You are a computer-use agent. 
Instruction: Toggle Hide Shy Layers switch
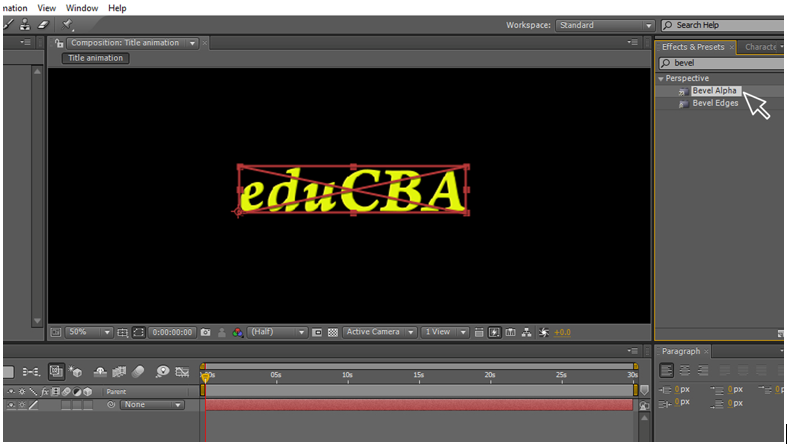point(100,372)
